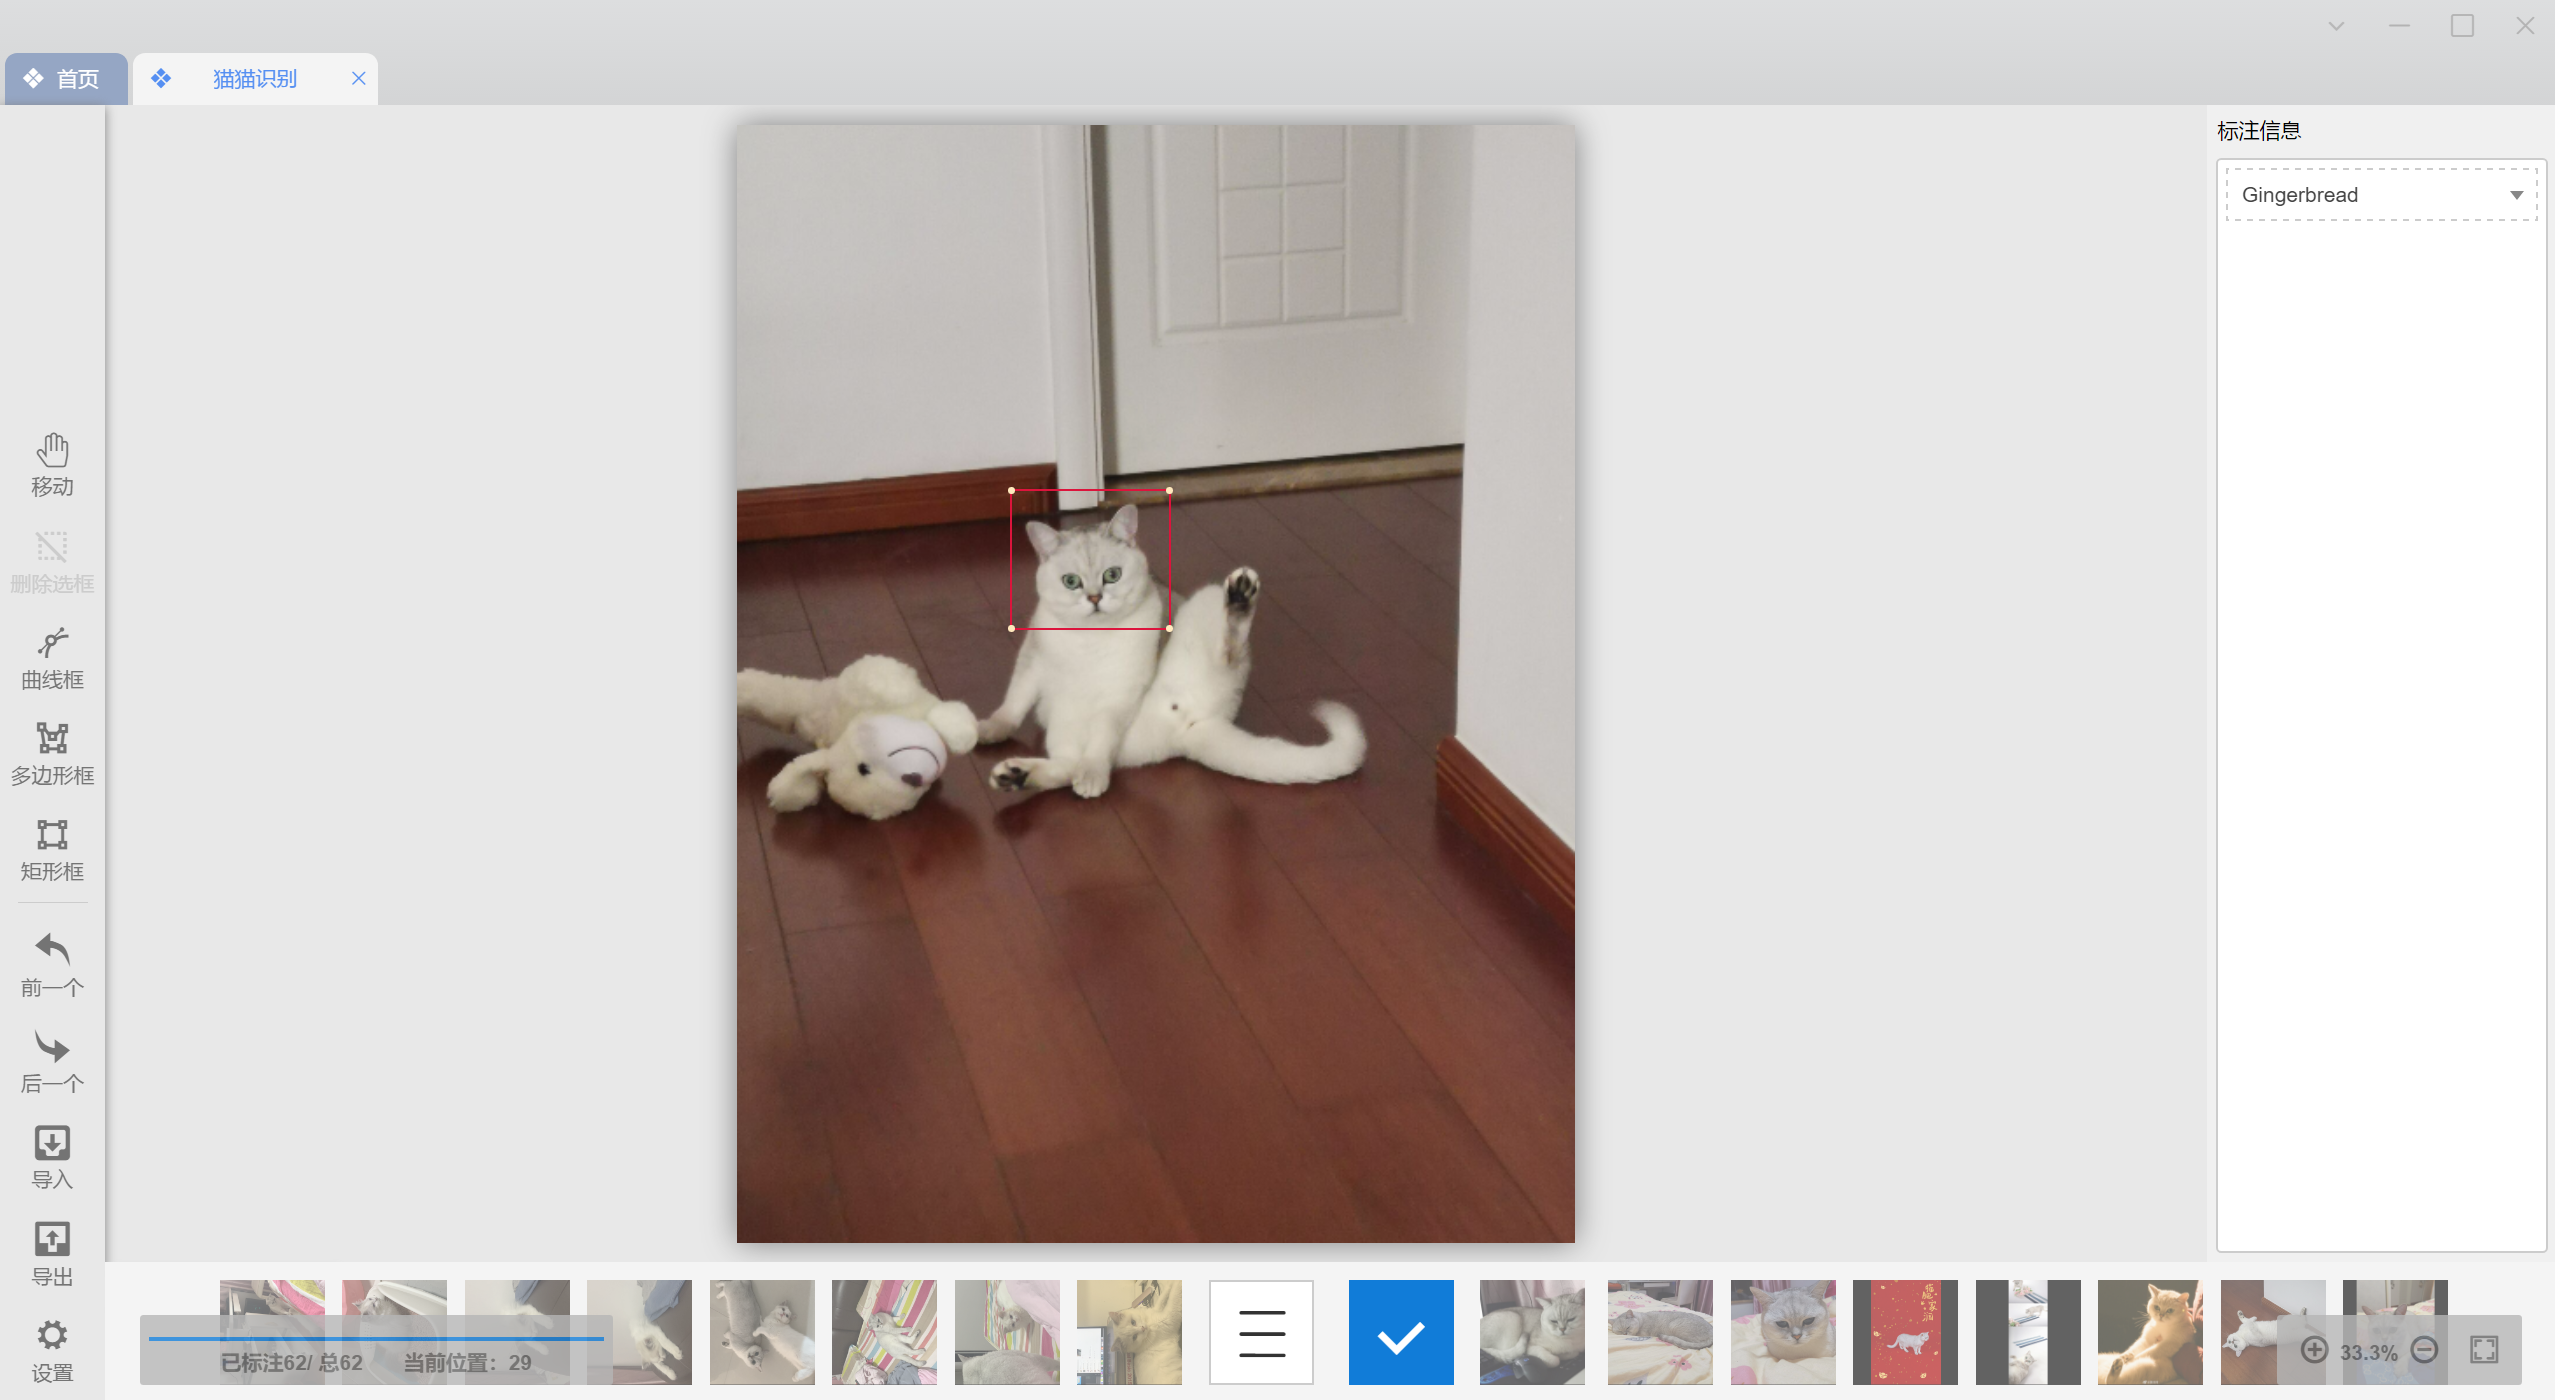The height and width of the screenshot is (1400, 2555).
Task: Go to next image with 后一个
Action: 52,1060
